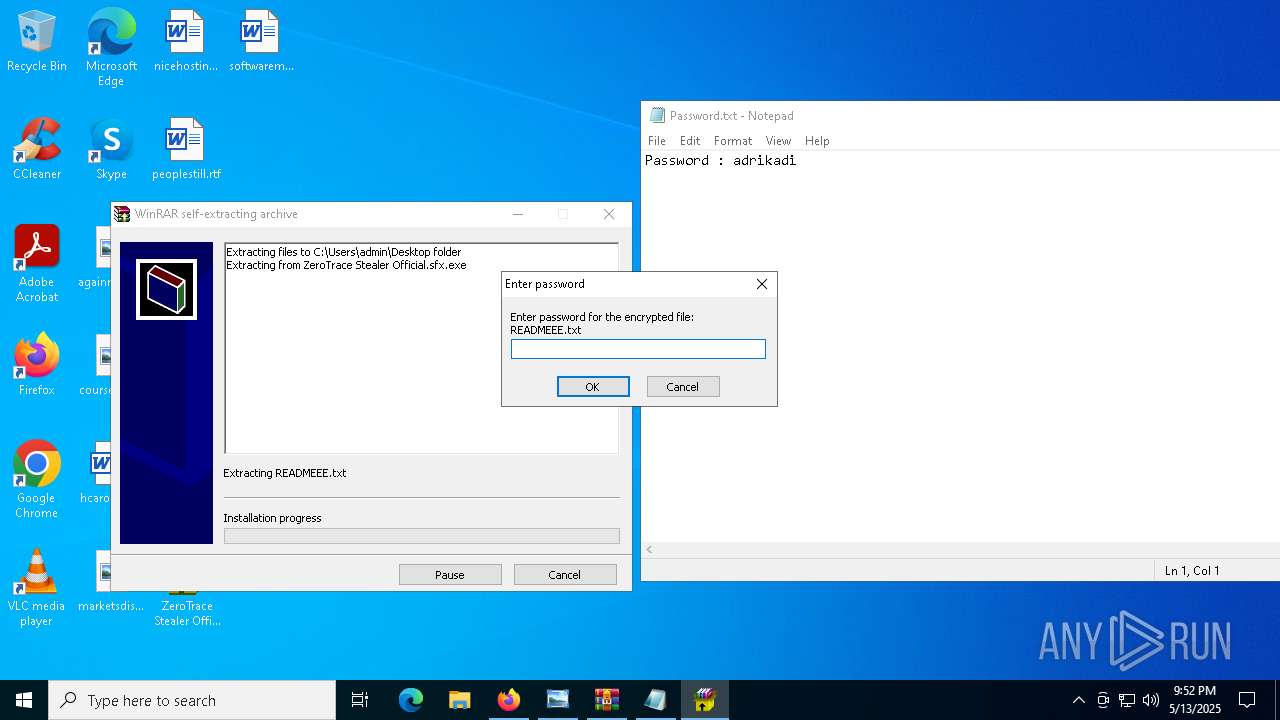
Task: Select peoplestill.rtf desktop file
Action: pos(186,150)
